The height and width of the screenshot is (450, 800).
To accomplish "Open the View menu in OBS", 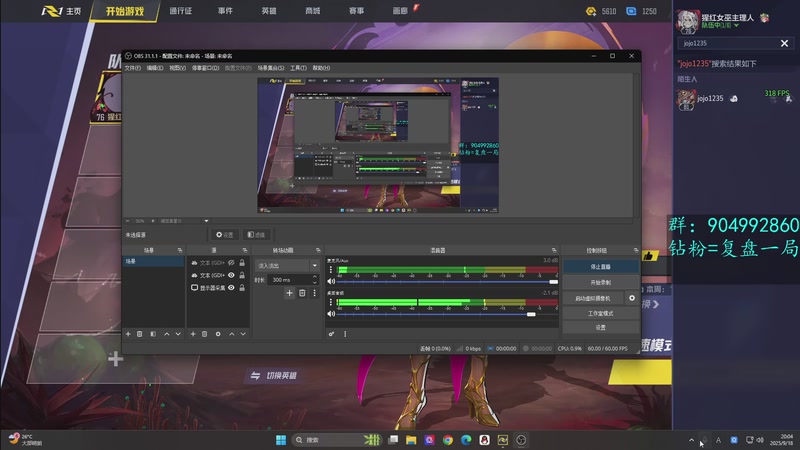I will coord(178,68).
